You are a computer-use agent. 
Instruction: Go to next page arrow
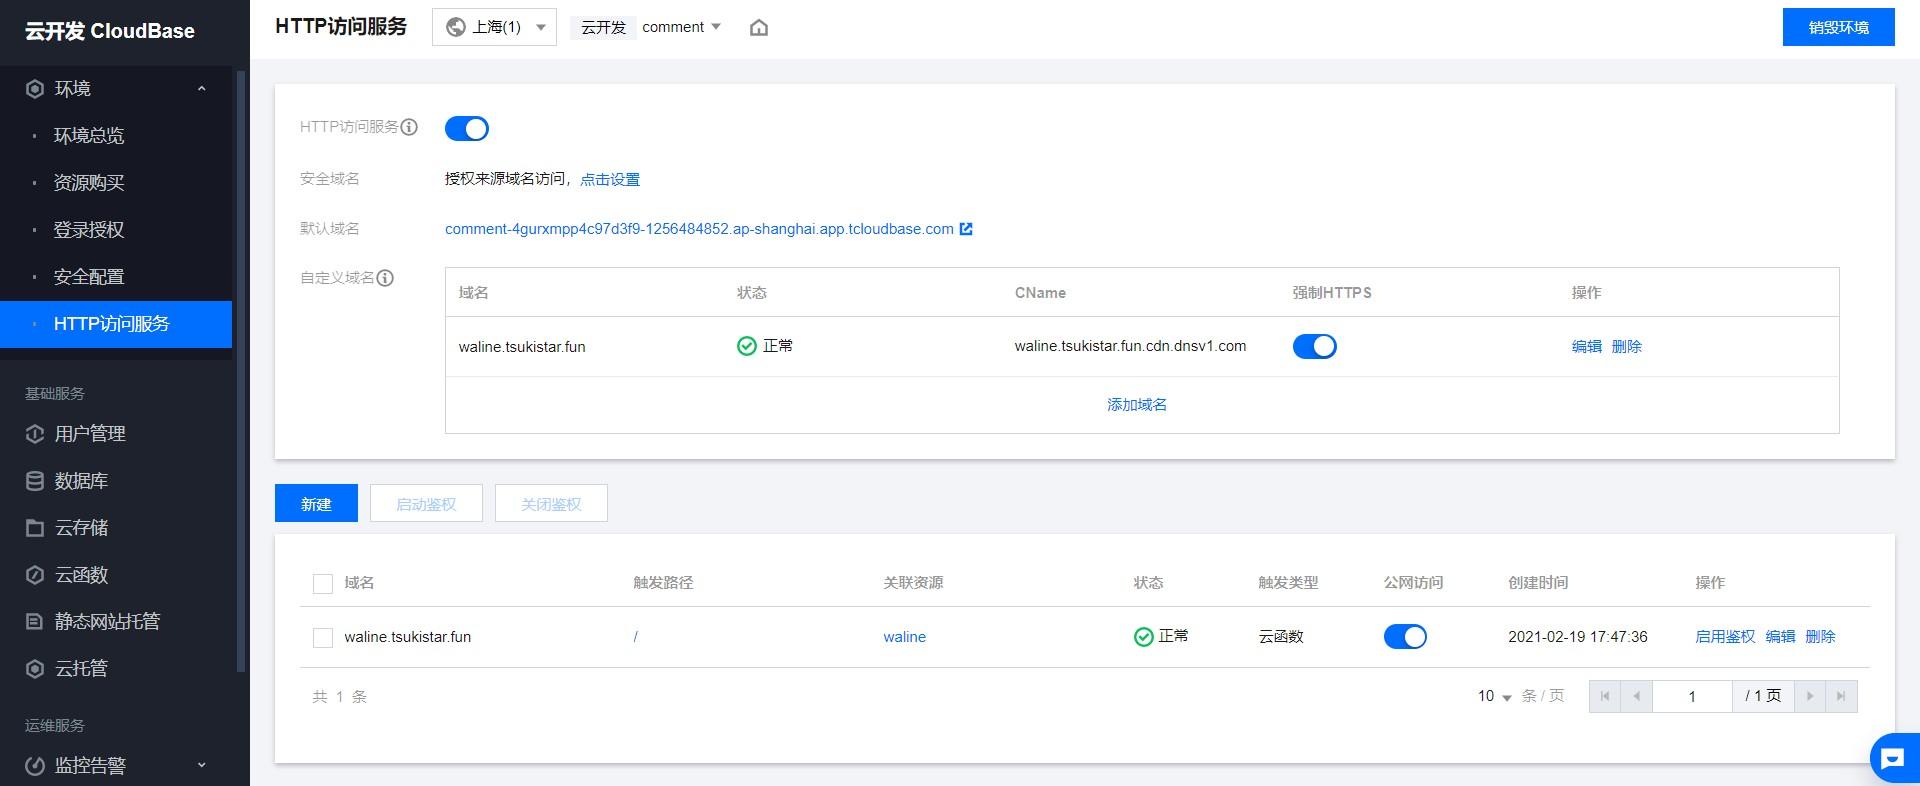[1810, 696]
